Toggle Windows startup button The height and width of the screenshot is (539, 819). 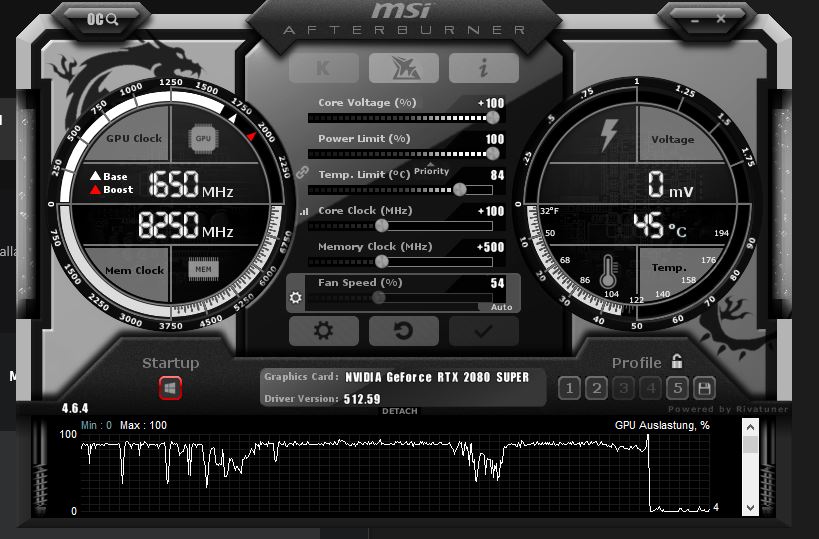(x=170, y=388)
